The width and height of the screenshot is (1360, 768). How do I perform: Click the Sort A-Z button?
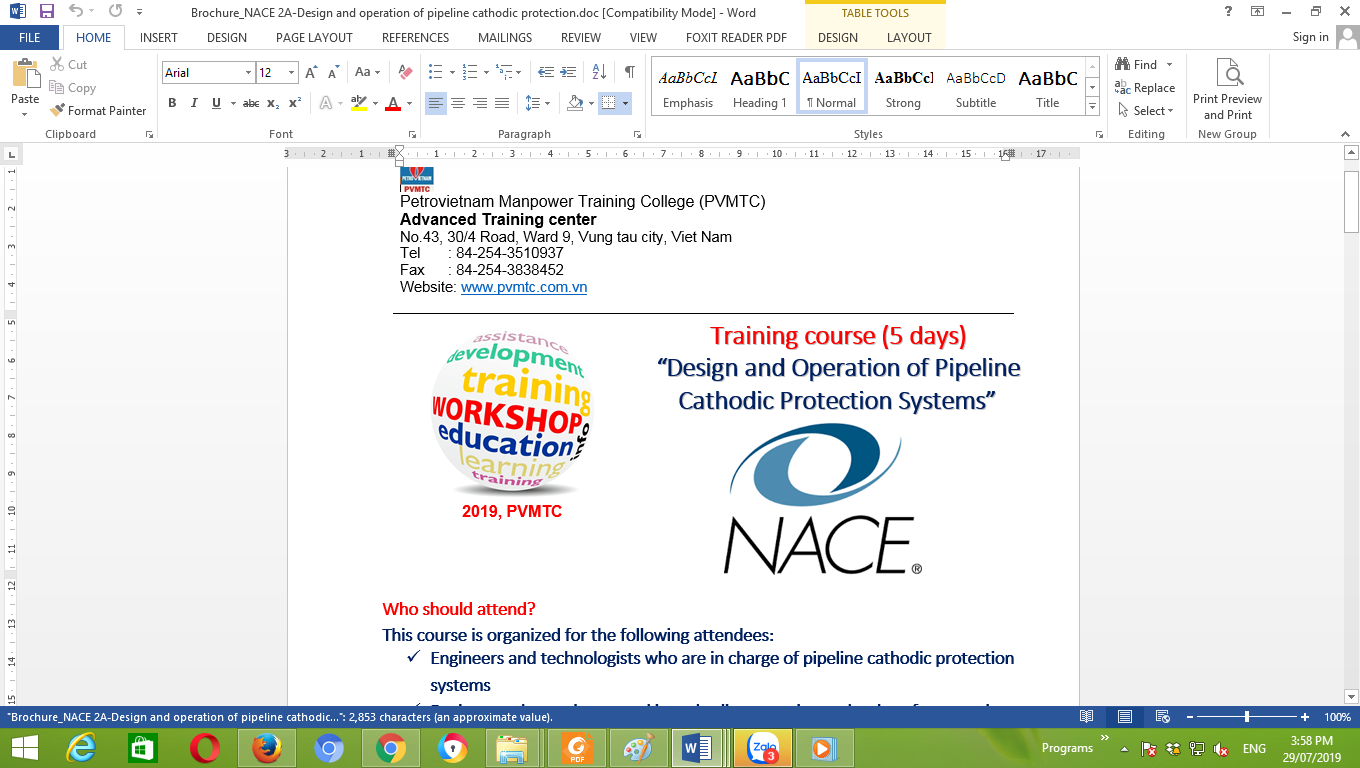tap(599, 72)
